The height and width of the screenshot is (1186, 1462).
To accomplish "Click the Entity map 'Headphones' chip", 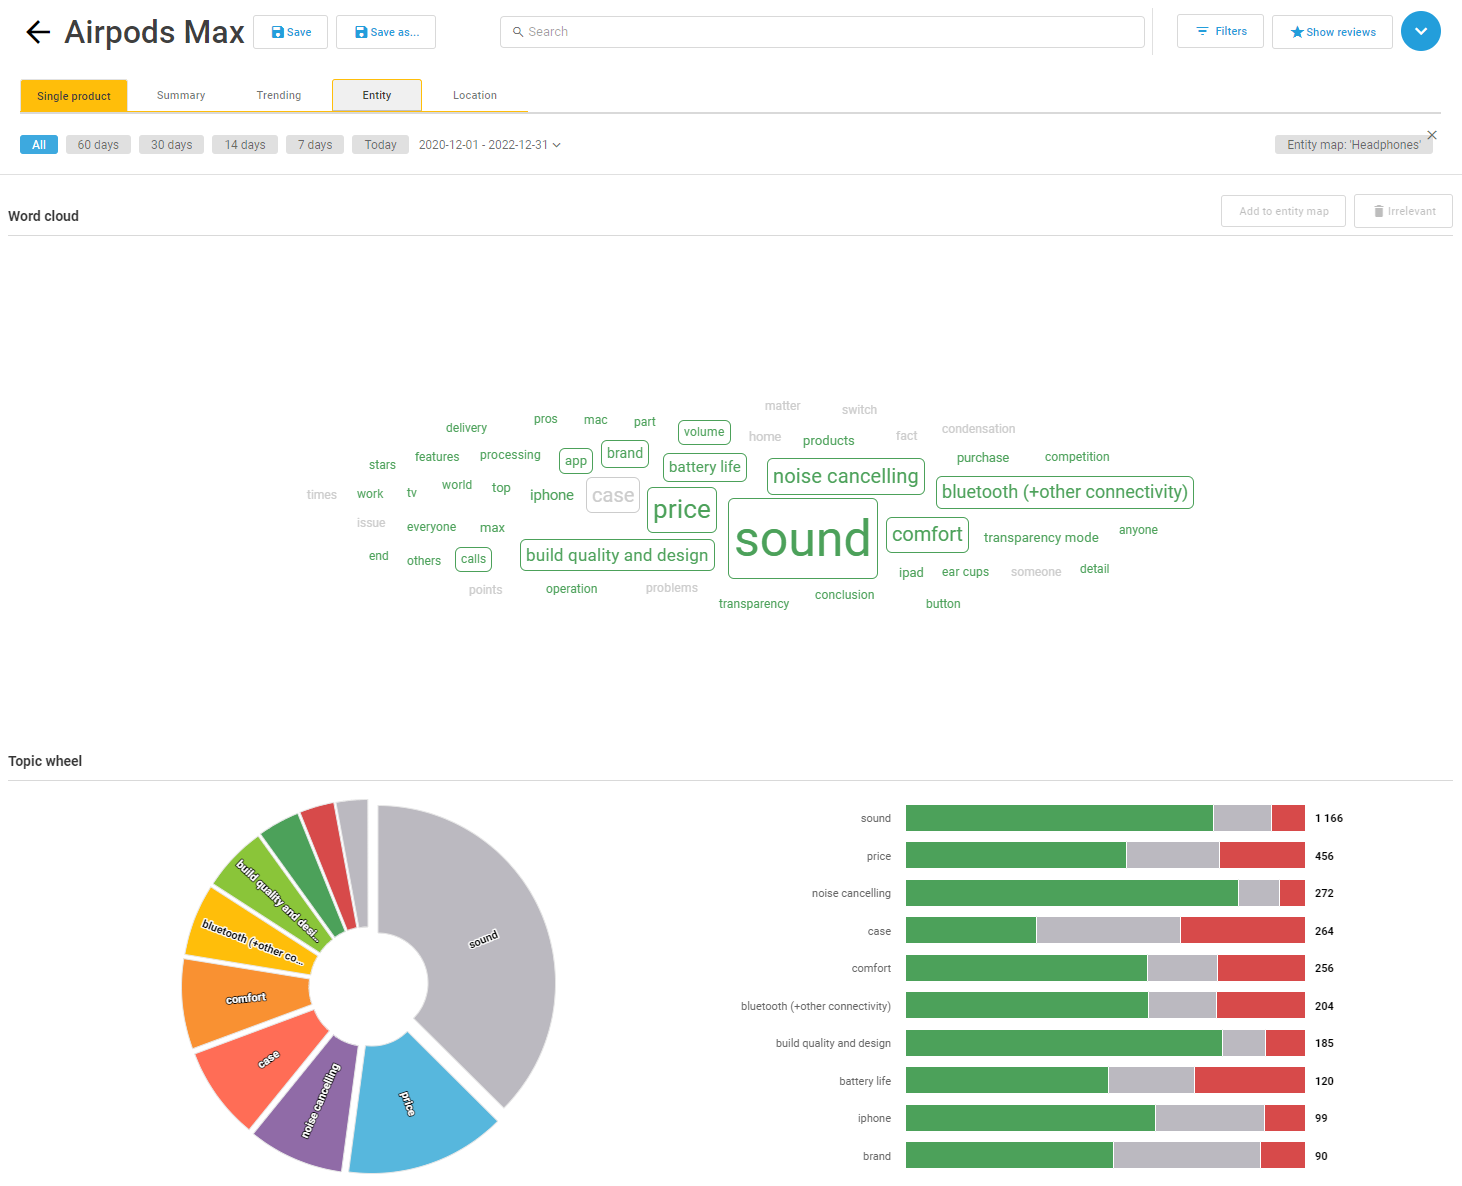I will (x=1353, y=145).
